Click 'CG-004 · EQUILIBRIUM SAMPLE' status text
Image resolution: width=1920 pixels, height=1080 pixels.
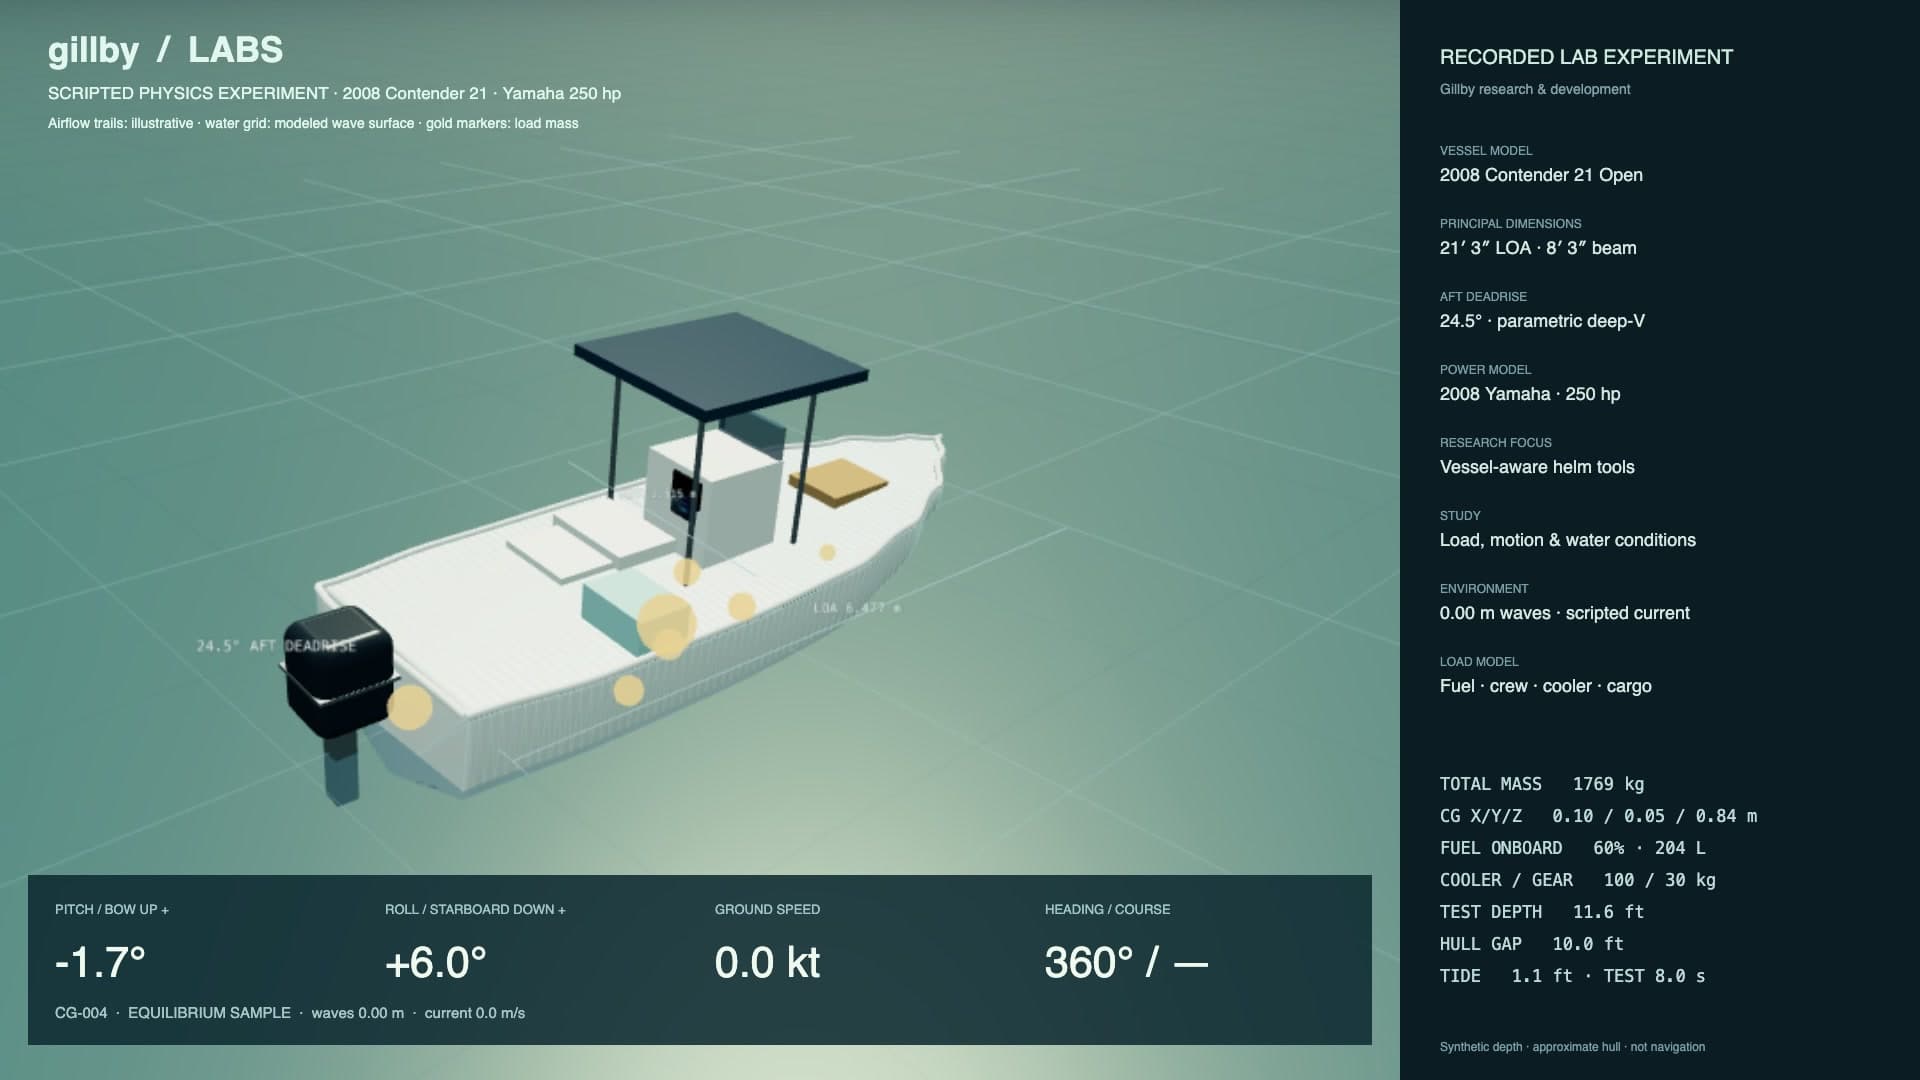tap(173, 1013)
